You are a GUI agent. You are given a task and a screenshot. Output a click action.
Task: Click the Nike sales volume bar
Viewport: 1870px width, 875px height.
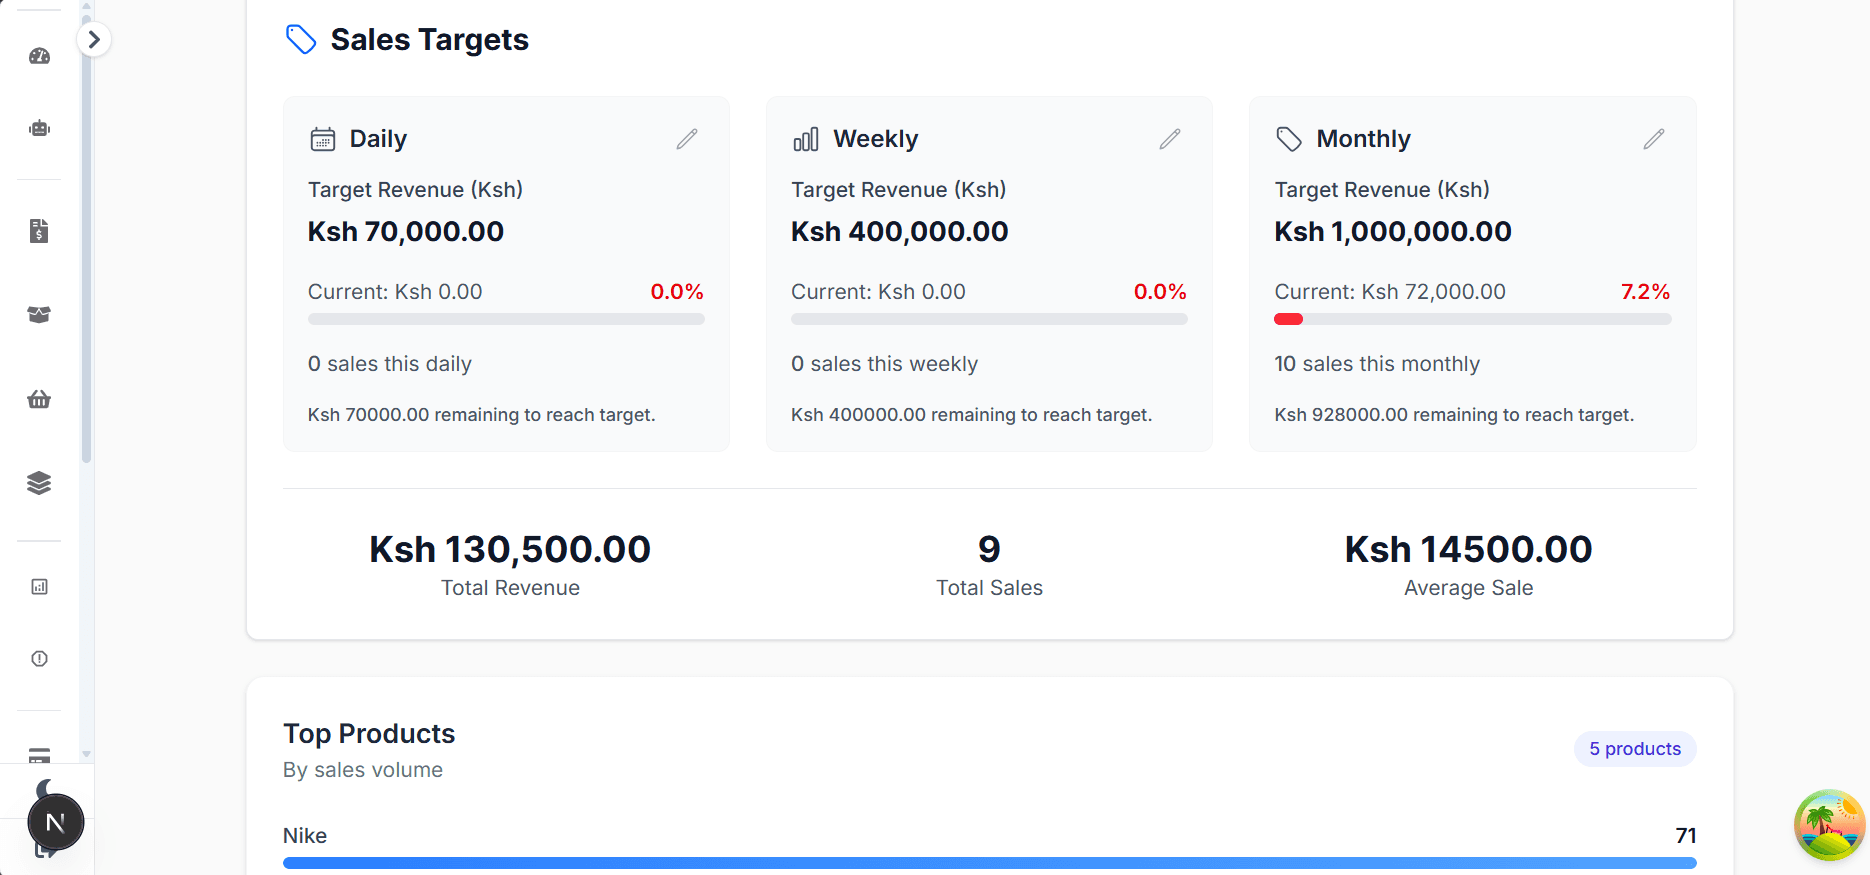click(x=989, y=863)
